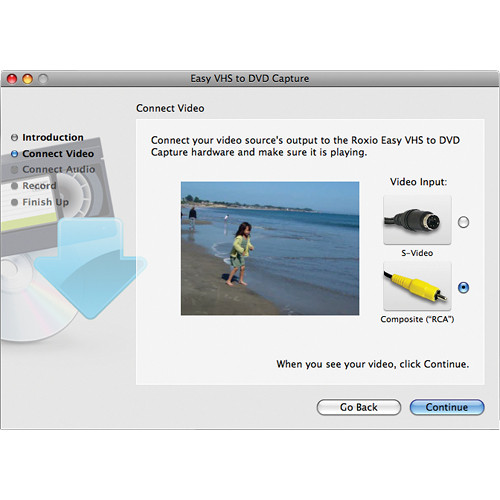Viewport: 500px width, 500px height.
Task: Click 'When you see your video' instruction
Action: [x=373, y=364]
